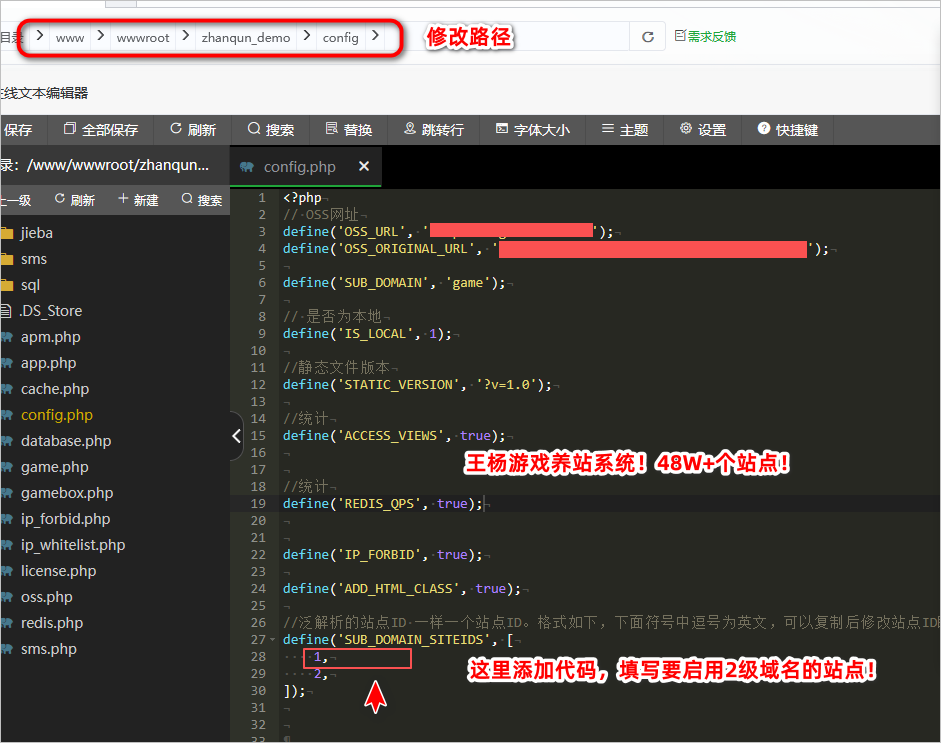Open the sql folder
Screen dimensions: 941x743
(30, 285)
